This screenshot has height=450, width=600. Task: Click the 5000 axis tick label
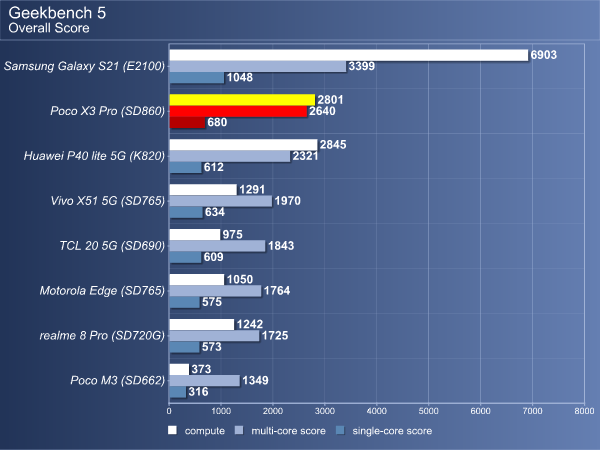(x=429, y=411)
